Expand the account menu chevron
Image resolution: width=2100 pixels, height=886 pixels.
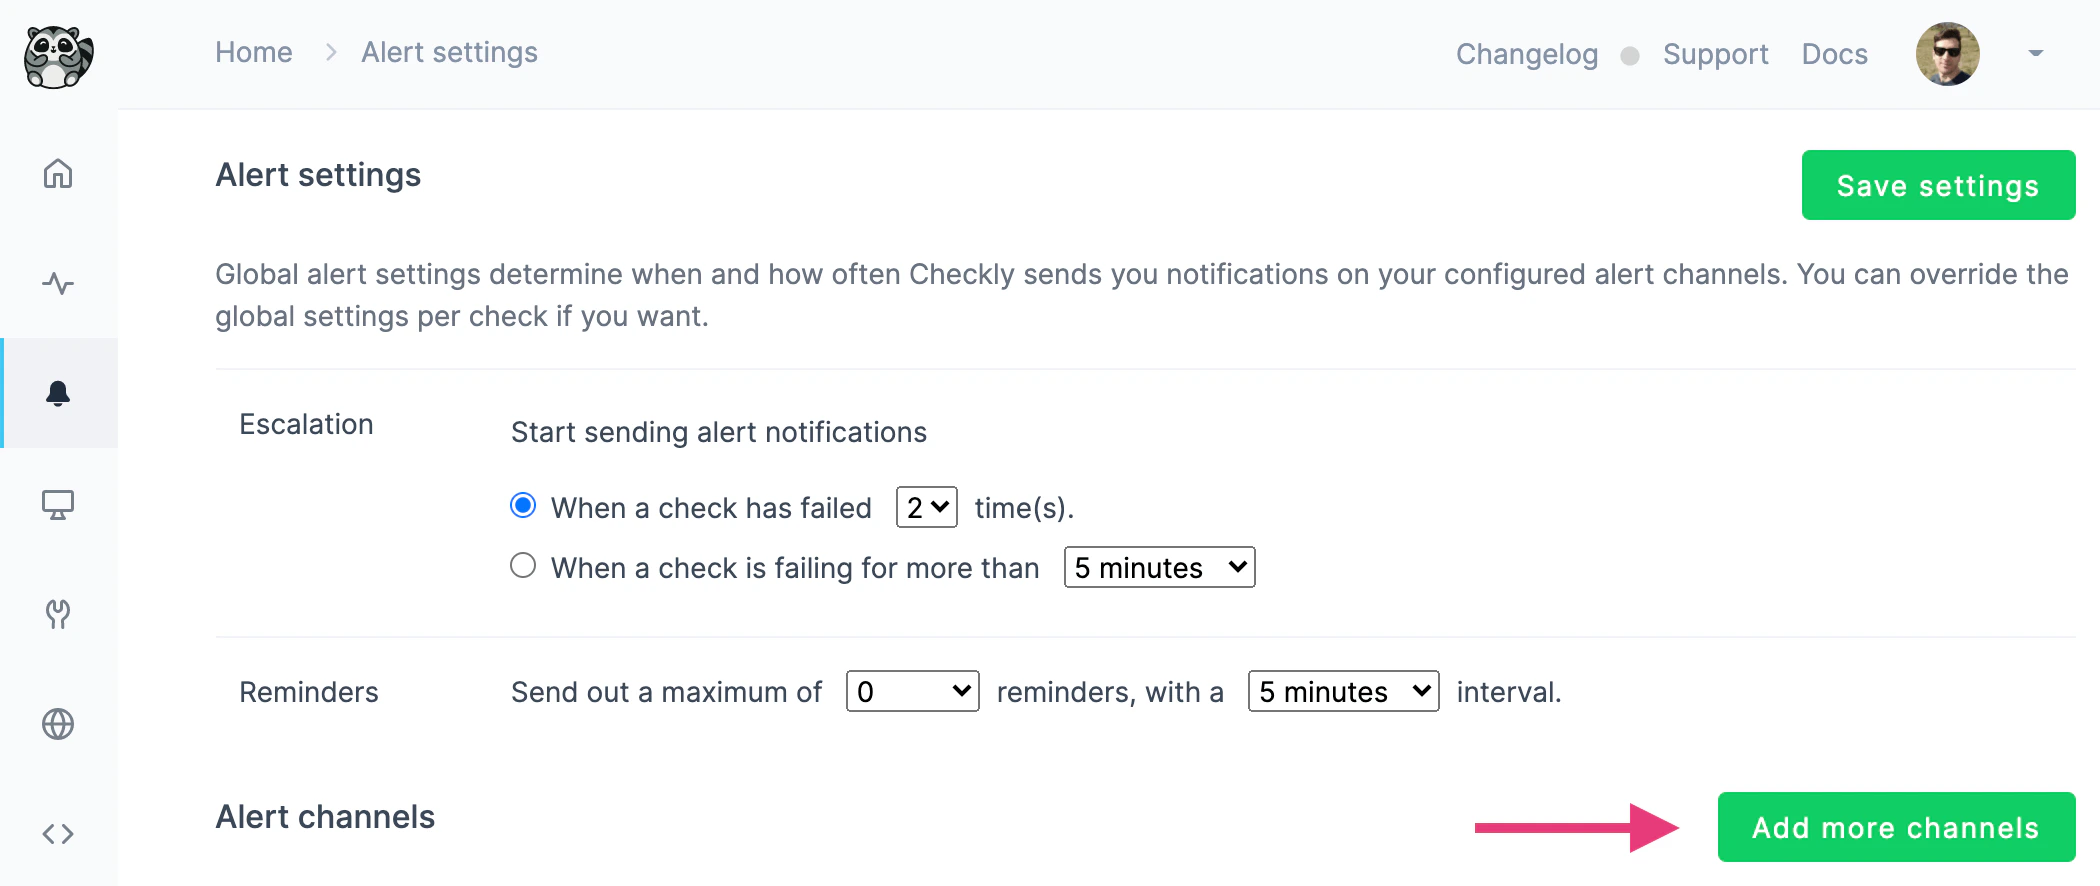coord(2035,54)
